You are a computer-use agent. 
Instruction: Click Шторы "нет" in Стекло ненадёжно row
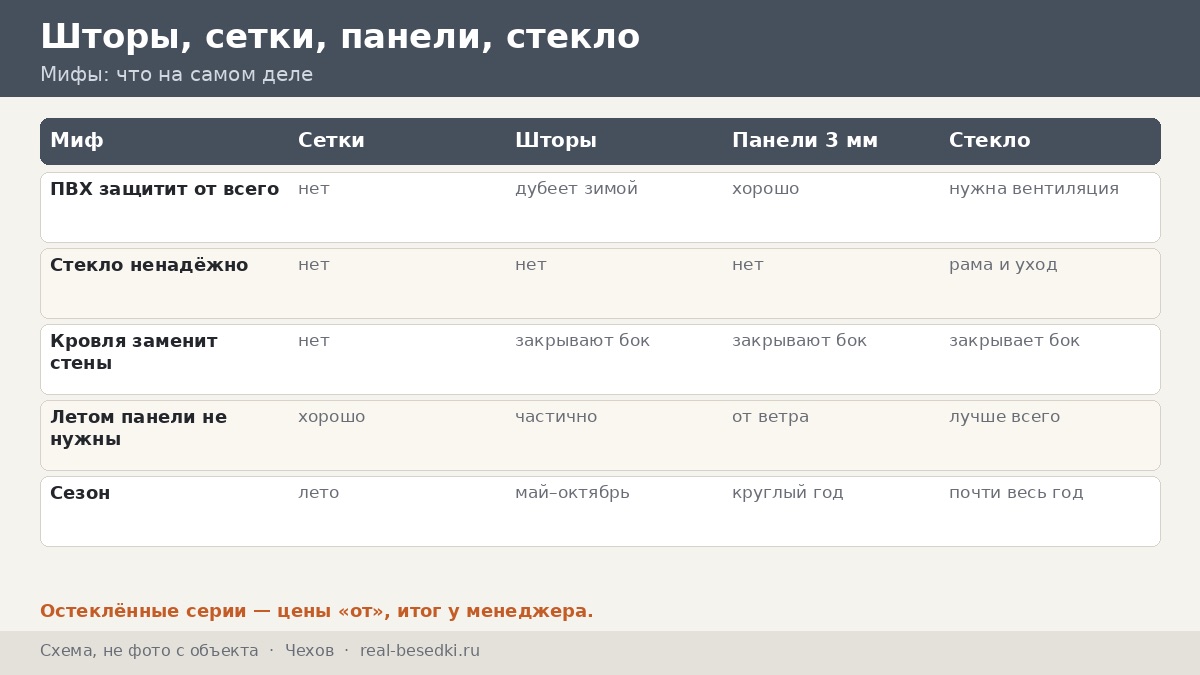(530, 265)
